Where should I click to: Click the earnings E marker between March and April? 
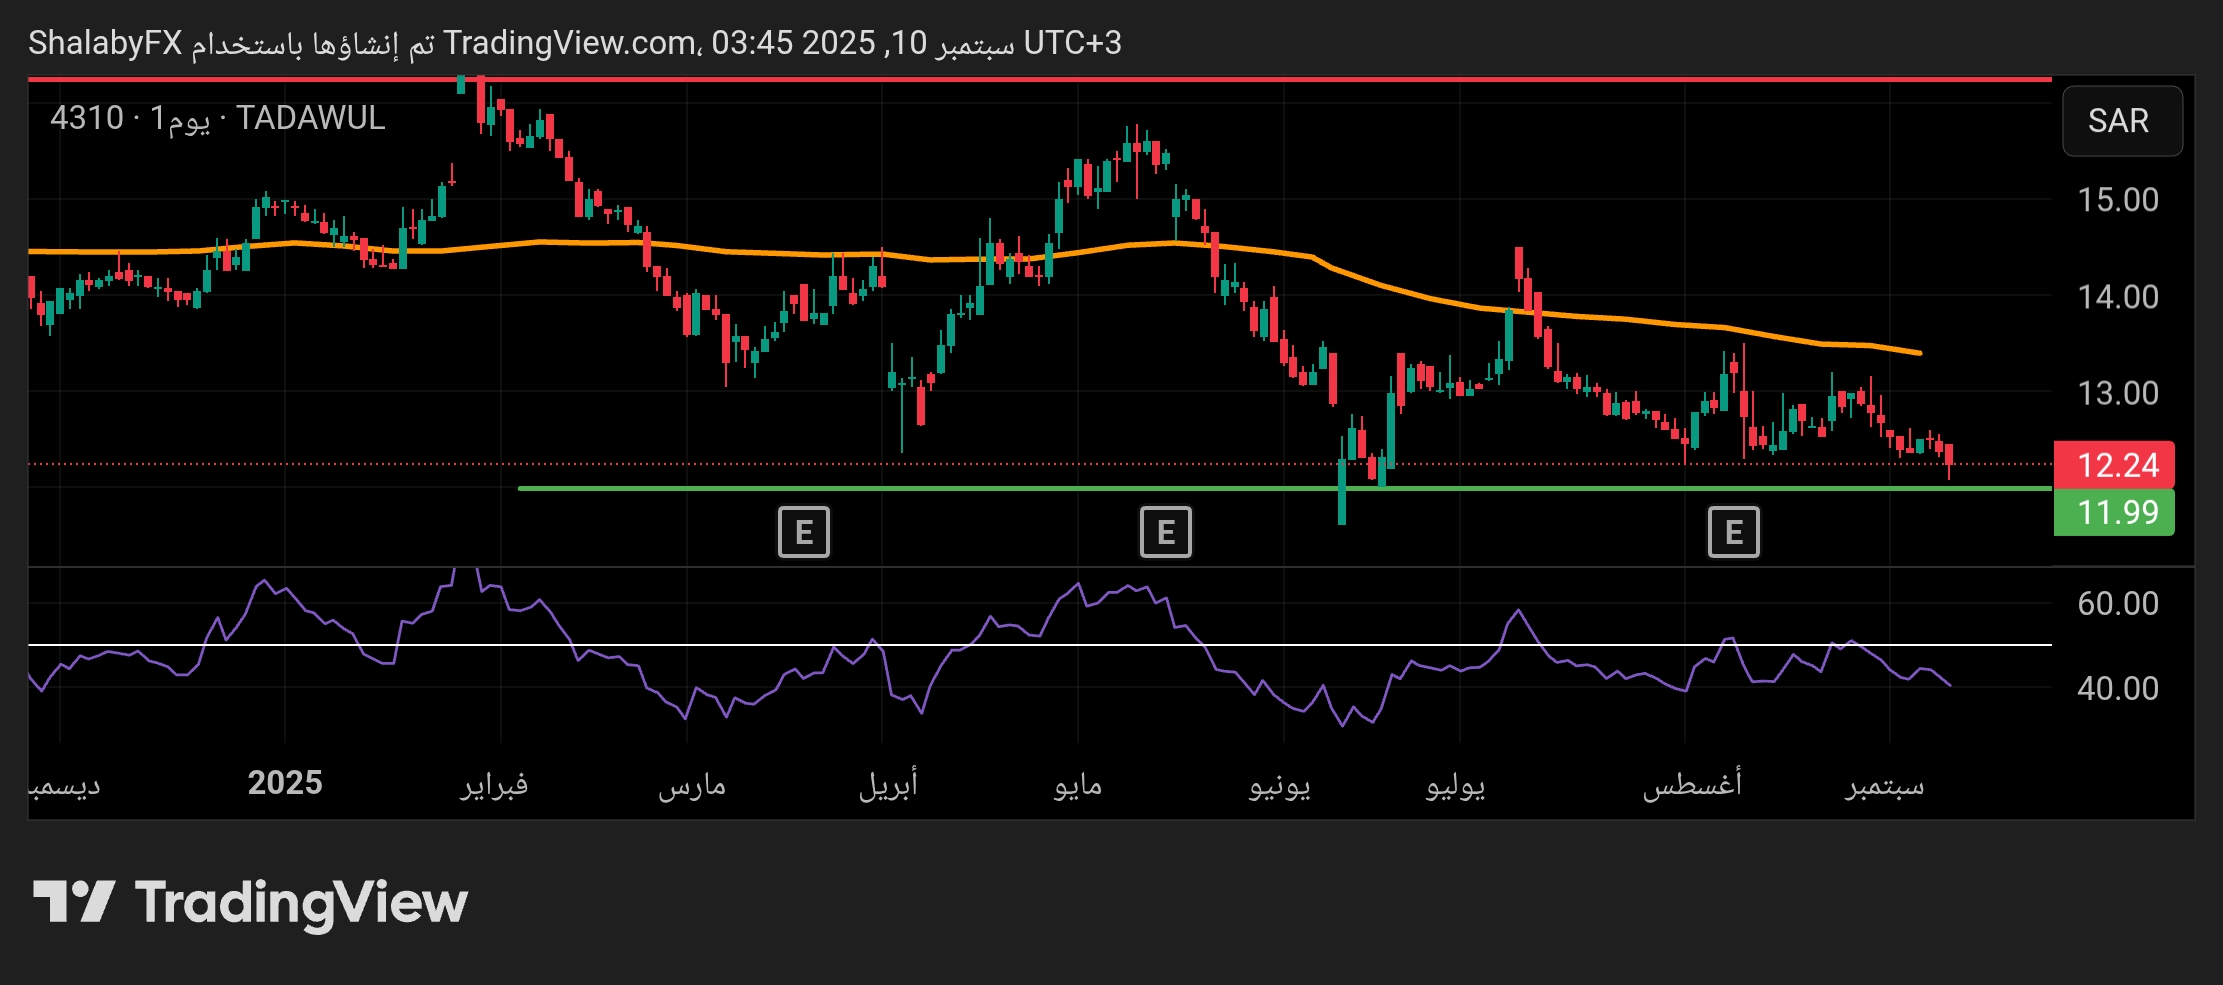[x=804, y=532]
